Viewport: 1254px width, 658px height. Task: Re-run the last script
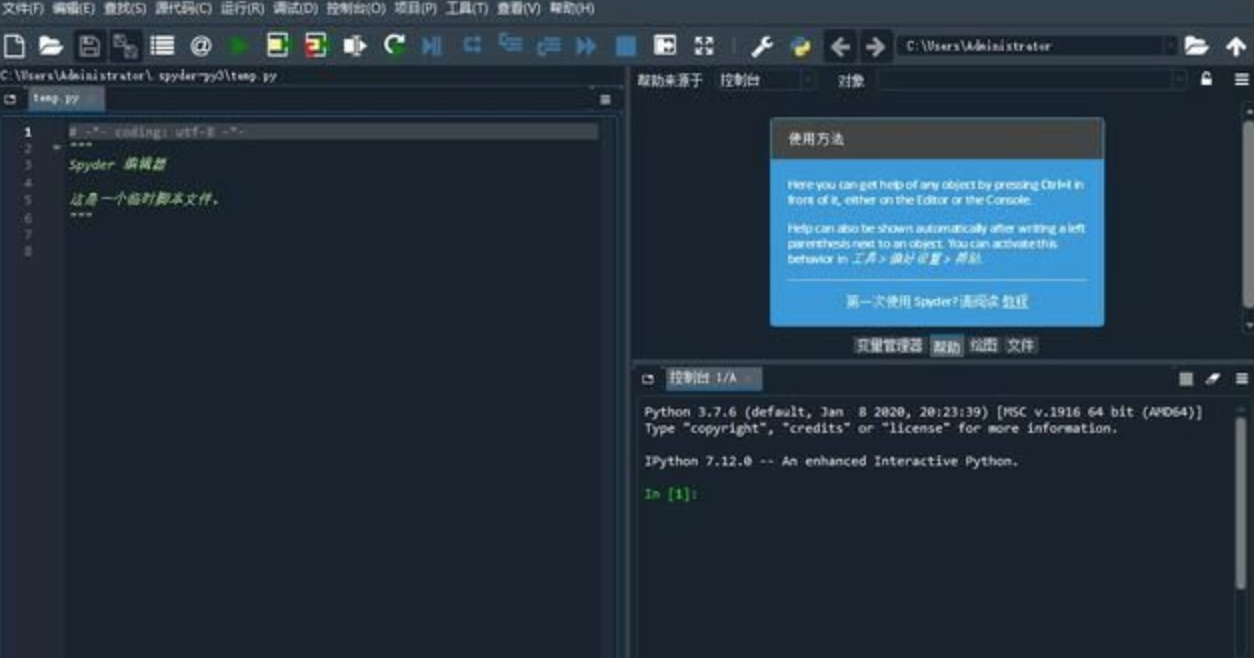point(395,45)
